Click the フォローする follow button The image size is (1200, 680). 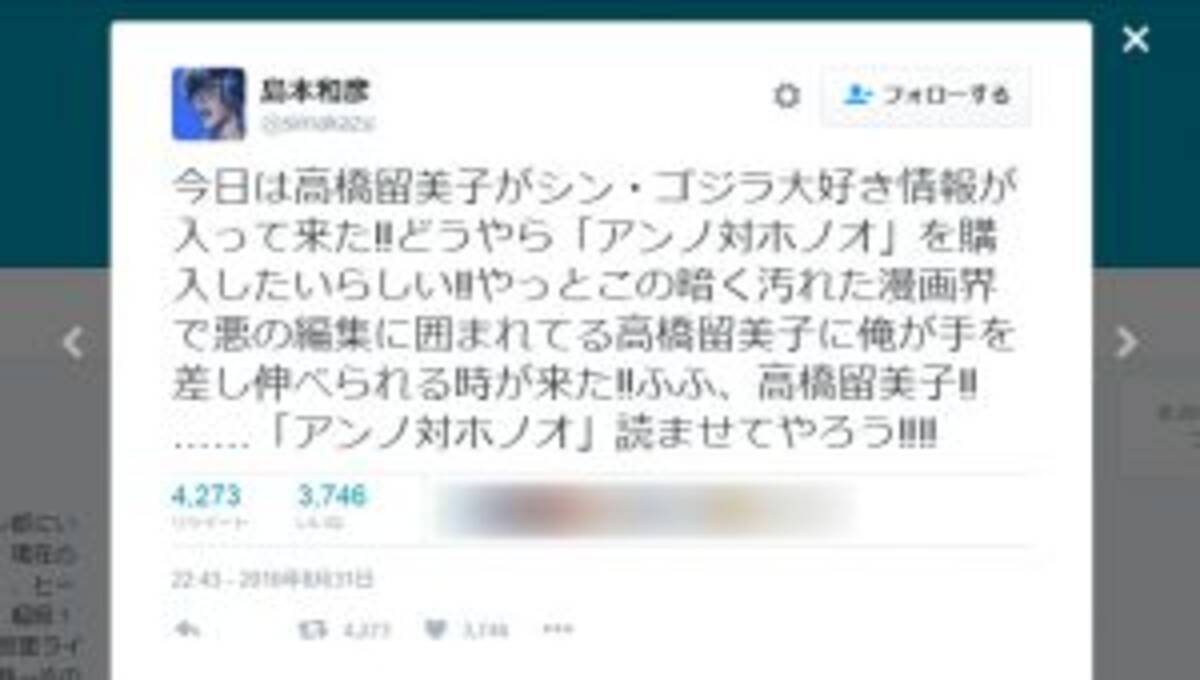[926, 96]
